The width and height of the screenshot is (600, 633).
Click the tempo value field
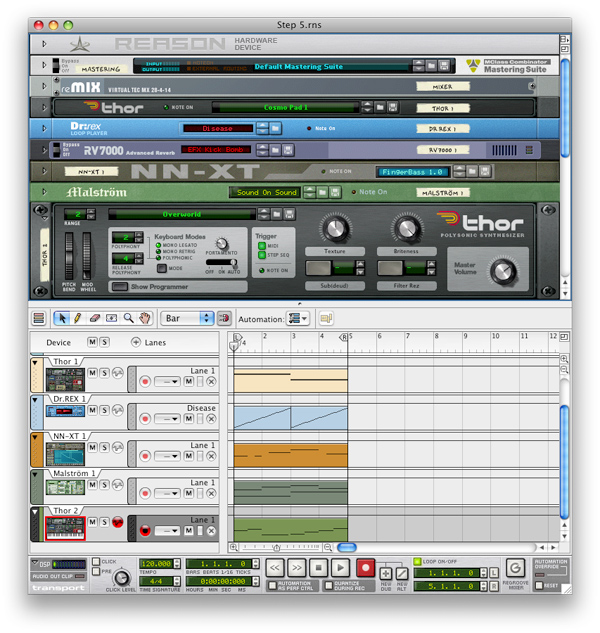point(156,564)
